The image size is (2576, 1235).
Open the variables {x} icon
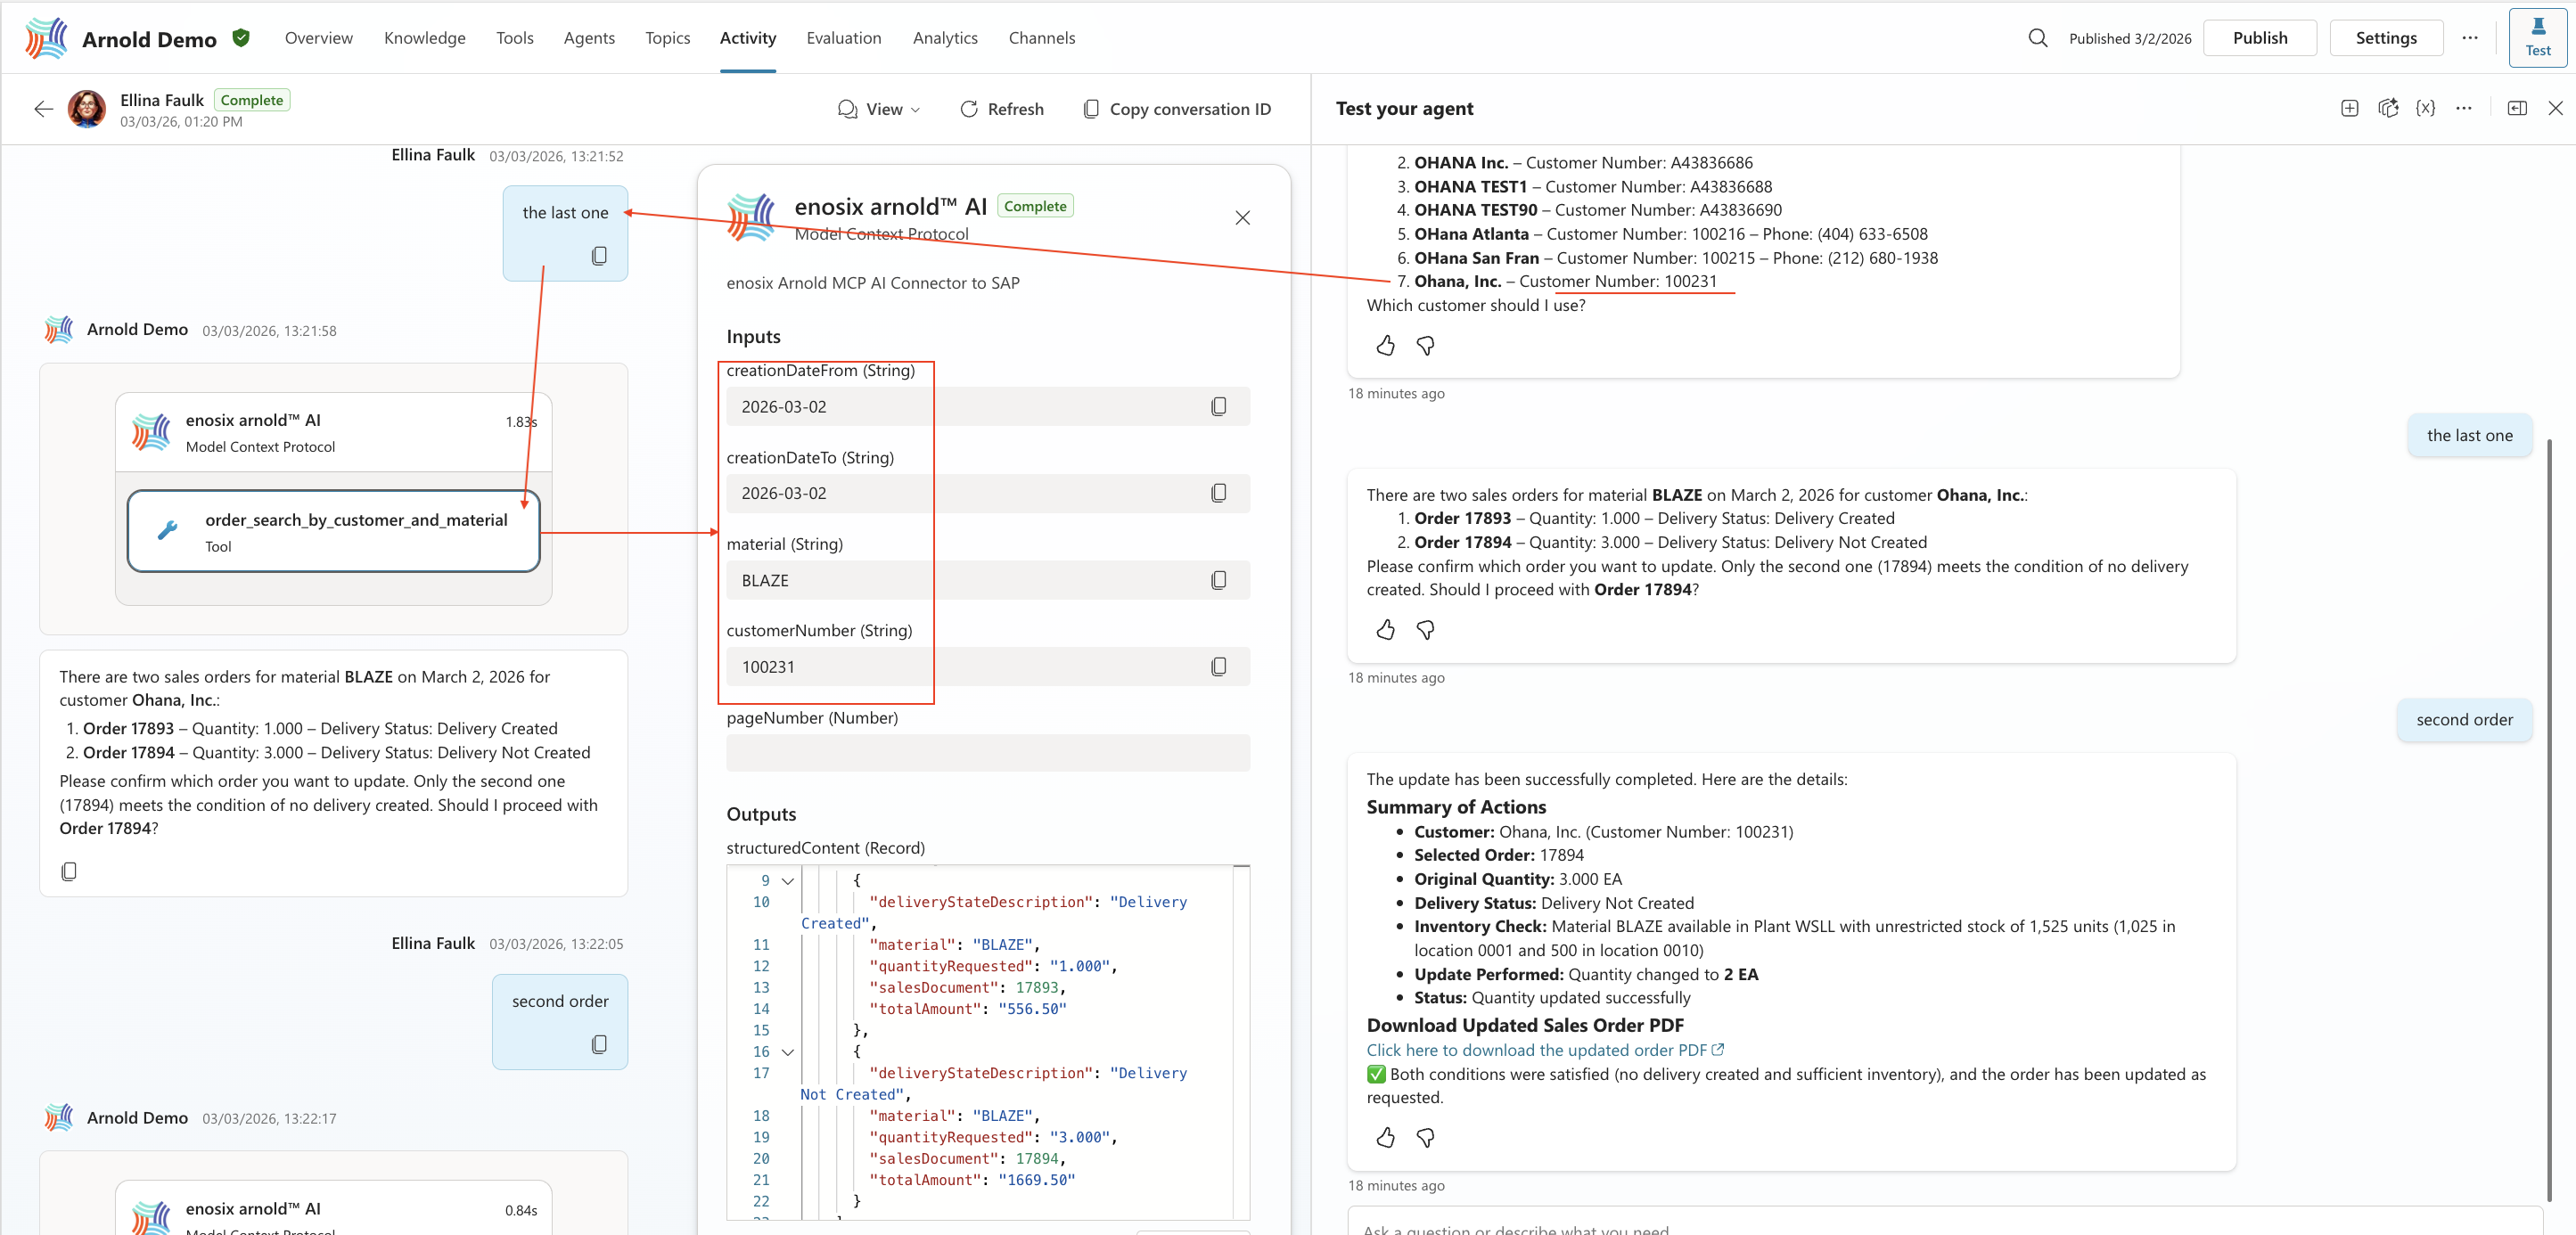point(2425,108)
